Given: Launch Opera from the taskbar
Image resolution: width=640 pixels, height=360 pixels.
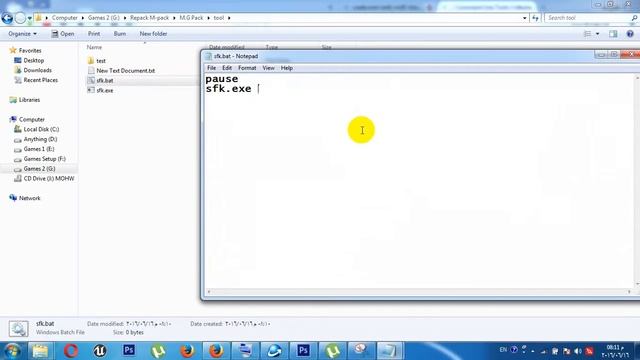Looking at the screenshot, I should [x=70, y=351].
